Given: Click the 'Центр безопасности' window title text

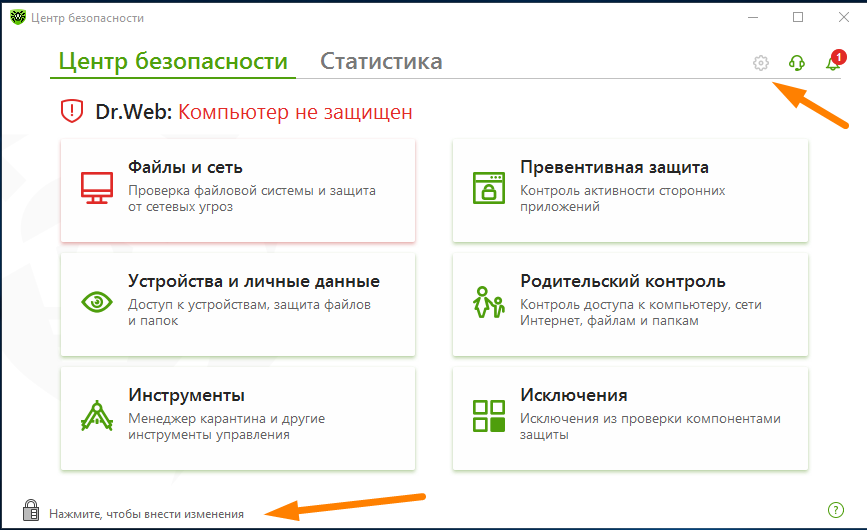Looking at the screenshot, I should pos(87,18).
